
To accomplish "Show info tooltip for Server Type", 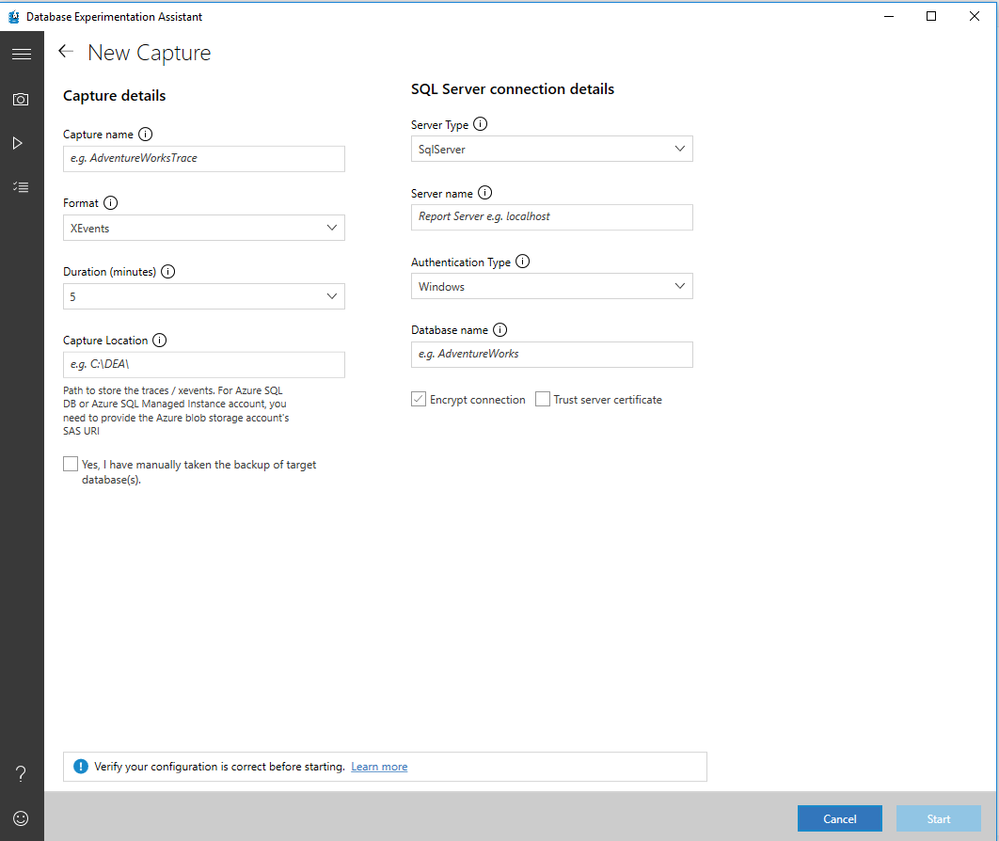I will [480, 124].
